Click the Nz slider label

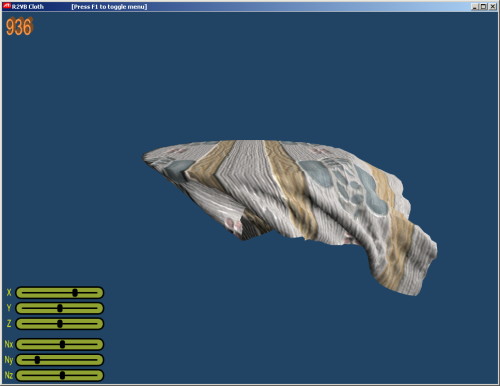click(9, 375)
